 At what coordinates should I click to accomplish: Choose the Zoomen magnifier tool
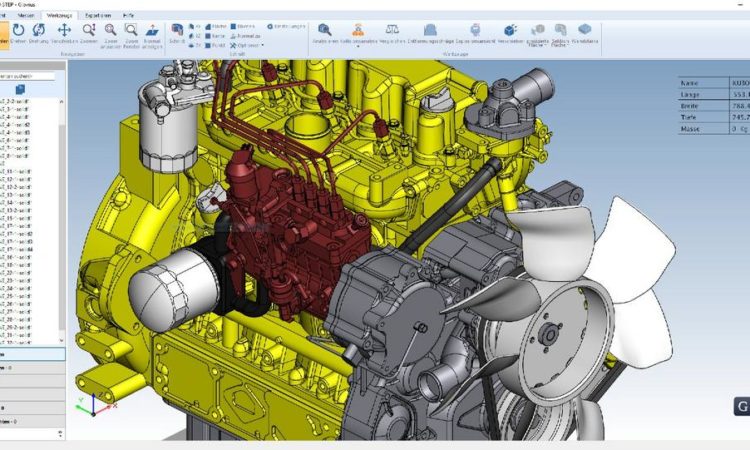(x=89, y=34)
